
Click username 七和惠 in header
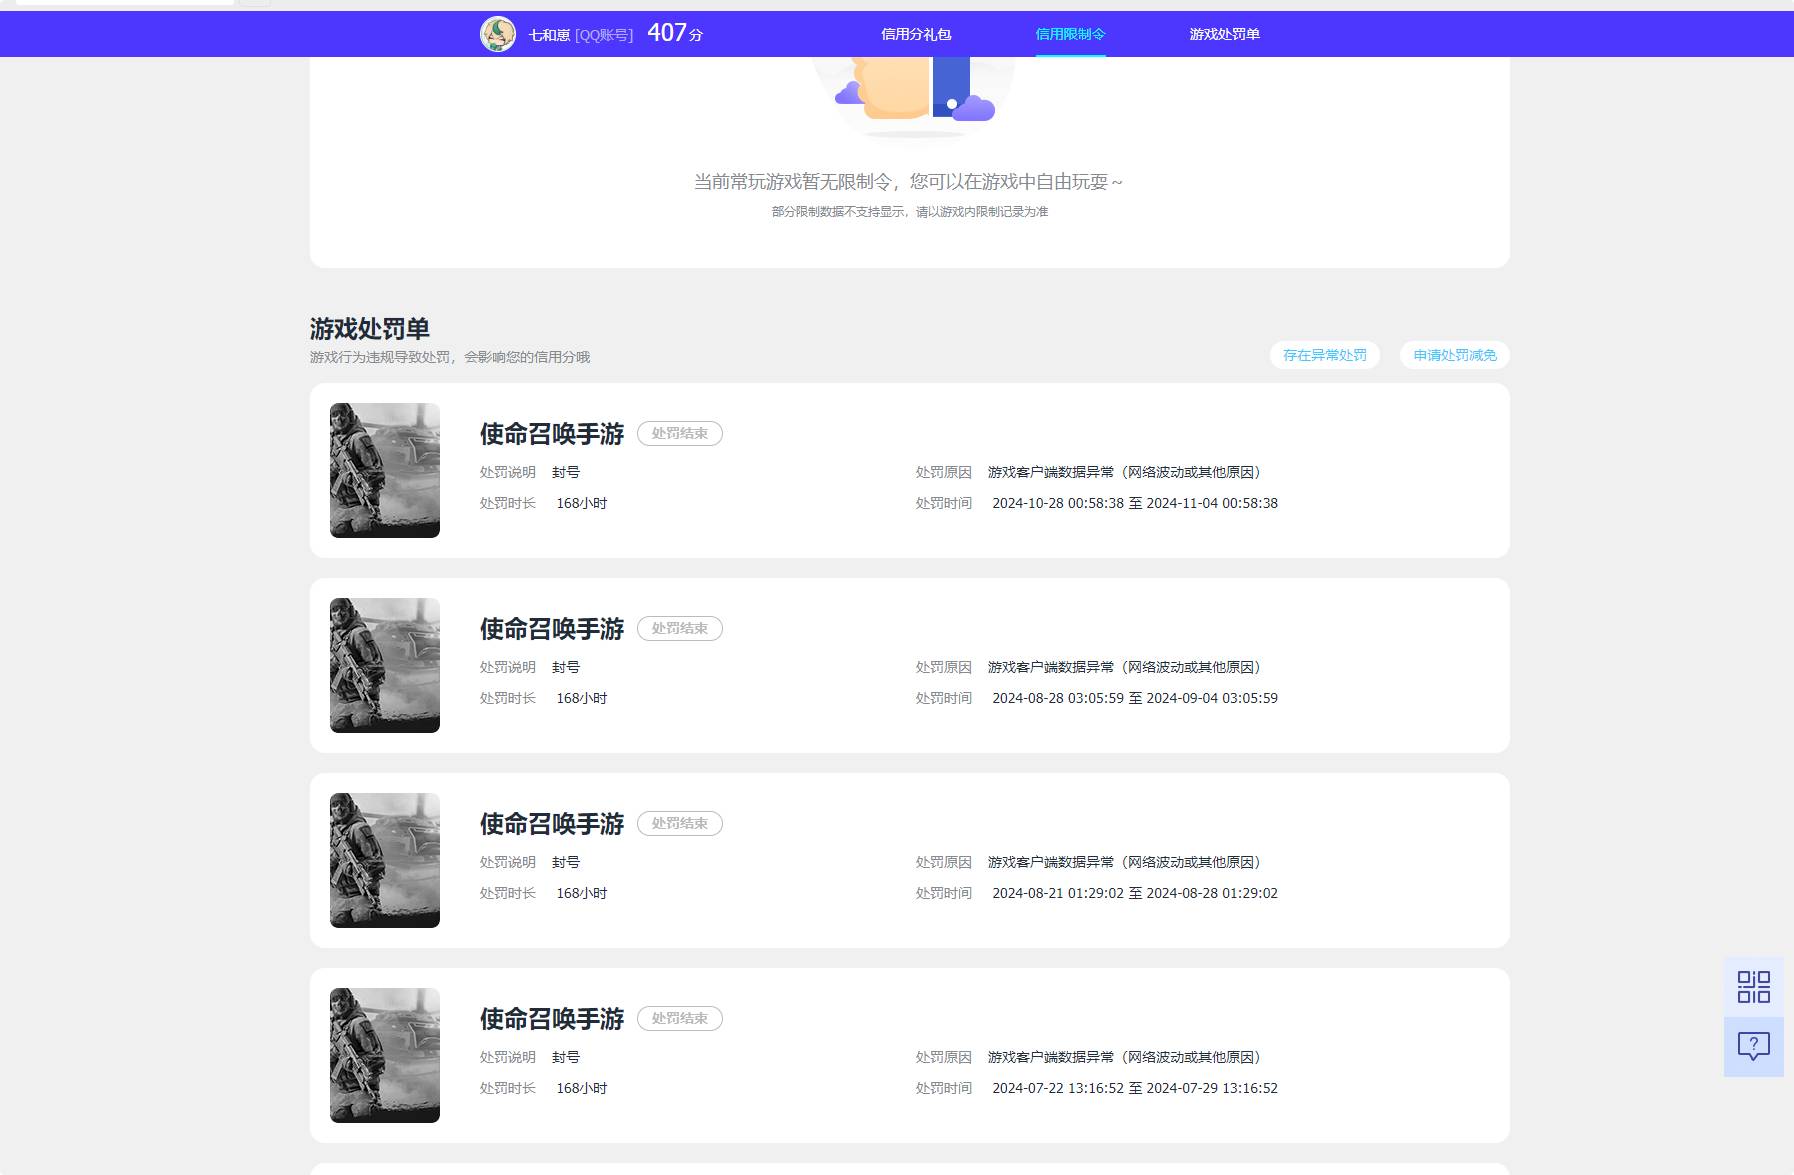[549, 35]
